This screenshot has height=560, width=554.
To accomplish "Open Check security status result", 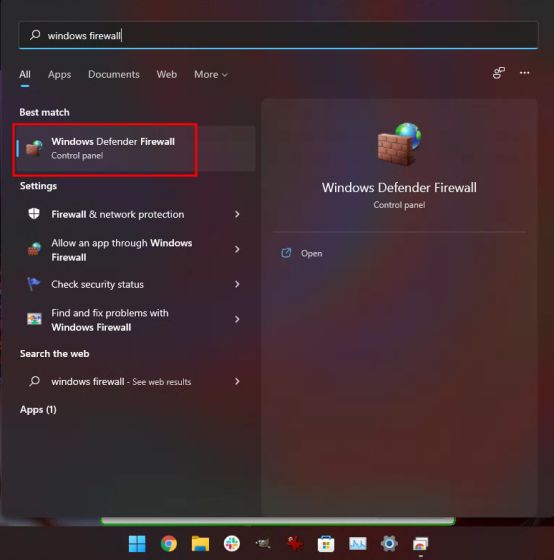I will click(134, 284).
